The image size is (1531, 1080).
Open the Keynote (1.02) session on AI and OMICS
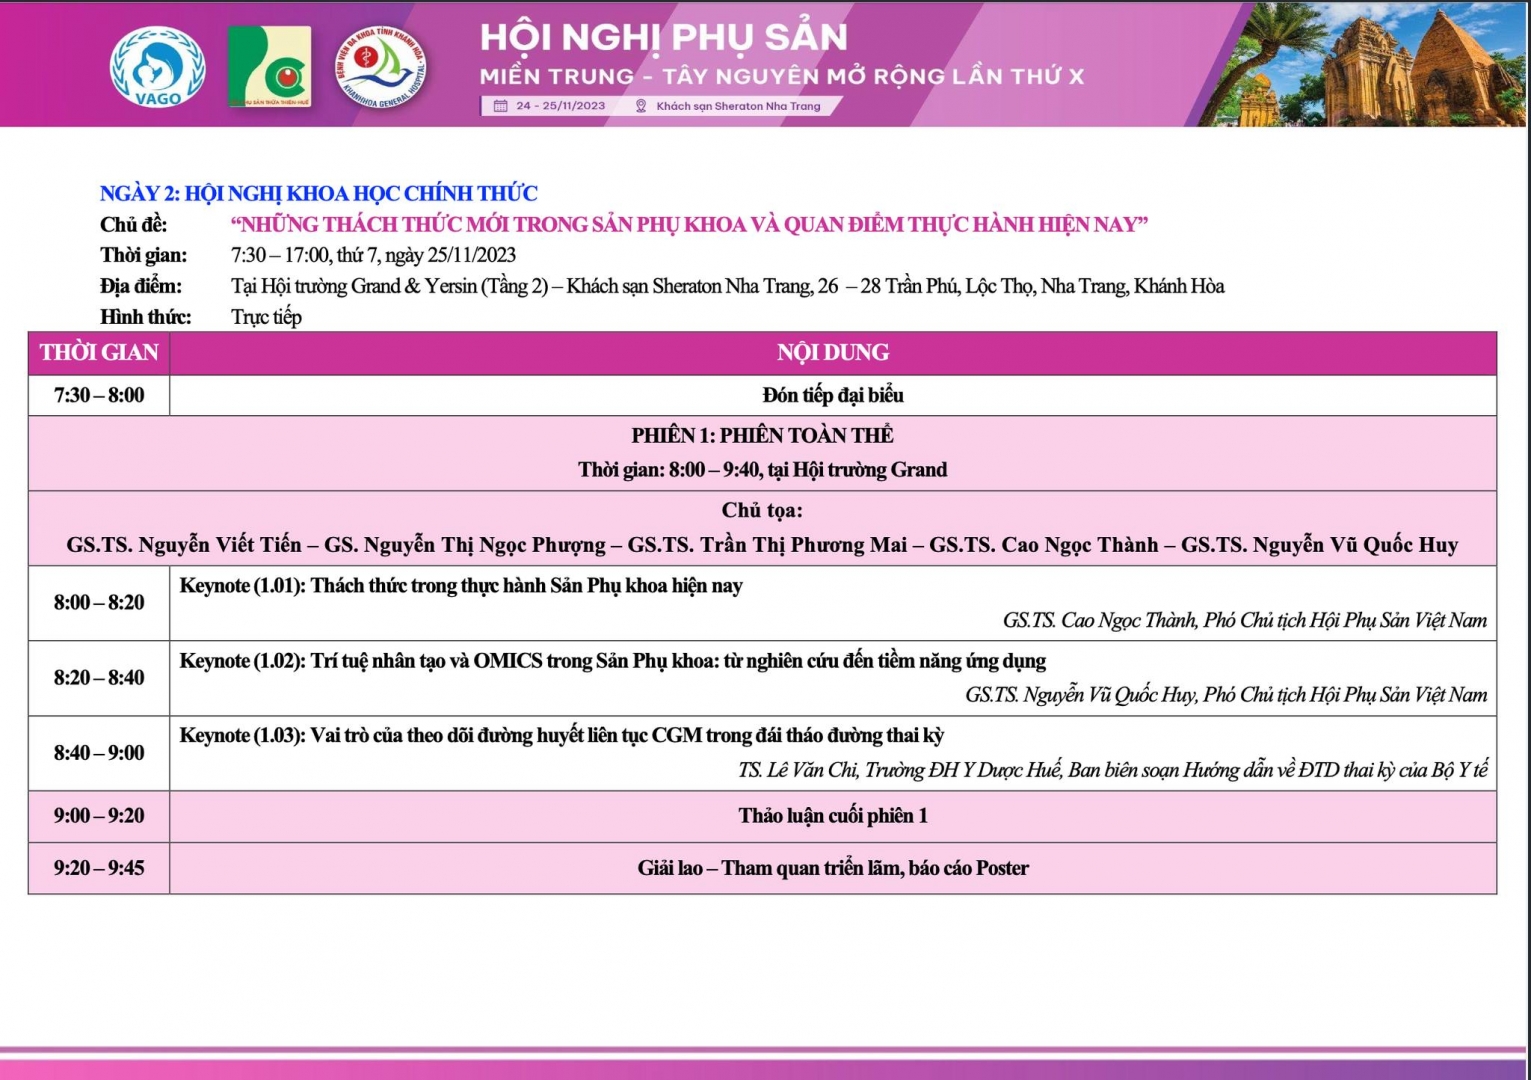[612, 661]
